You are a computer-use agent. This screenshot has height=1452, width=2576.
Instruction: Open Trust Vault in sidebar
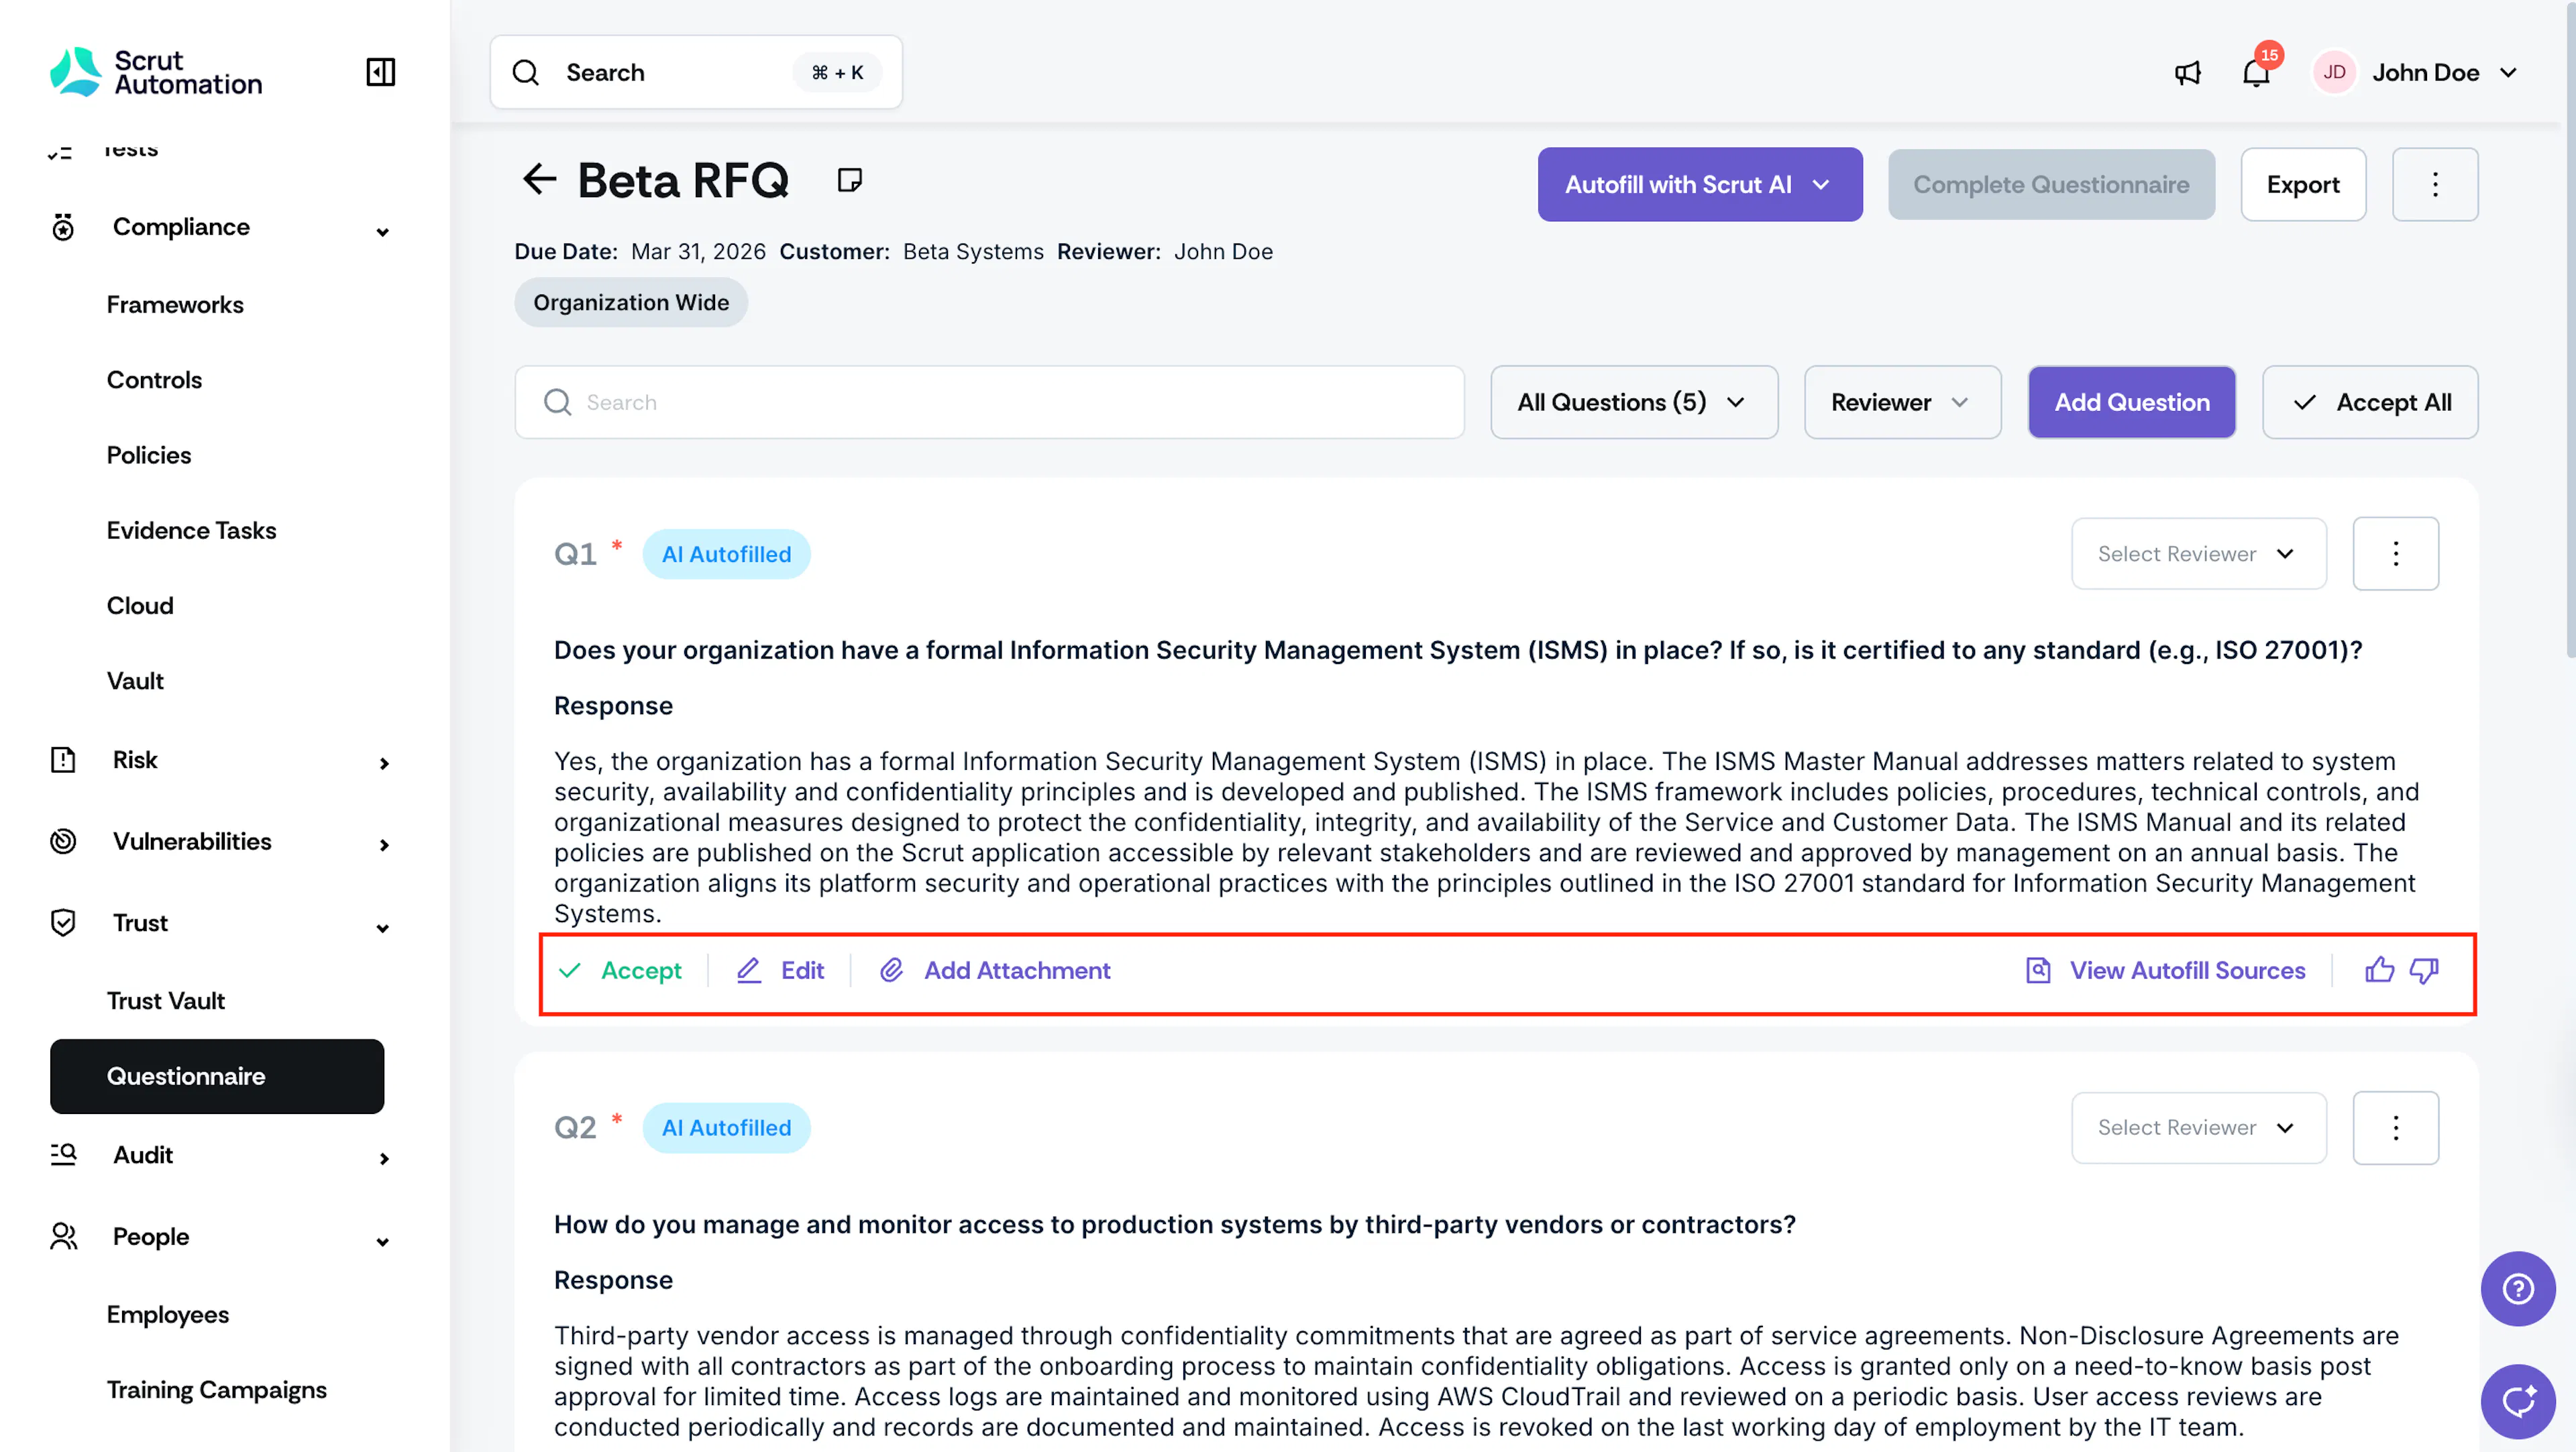(166, 1001)
